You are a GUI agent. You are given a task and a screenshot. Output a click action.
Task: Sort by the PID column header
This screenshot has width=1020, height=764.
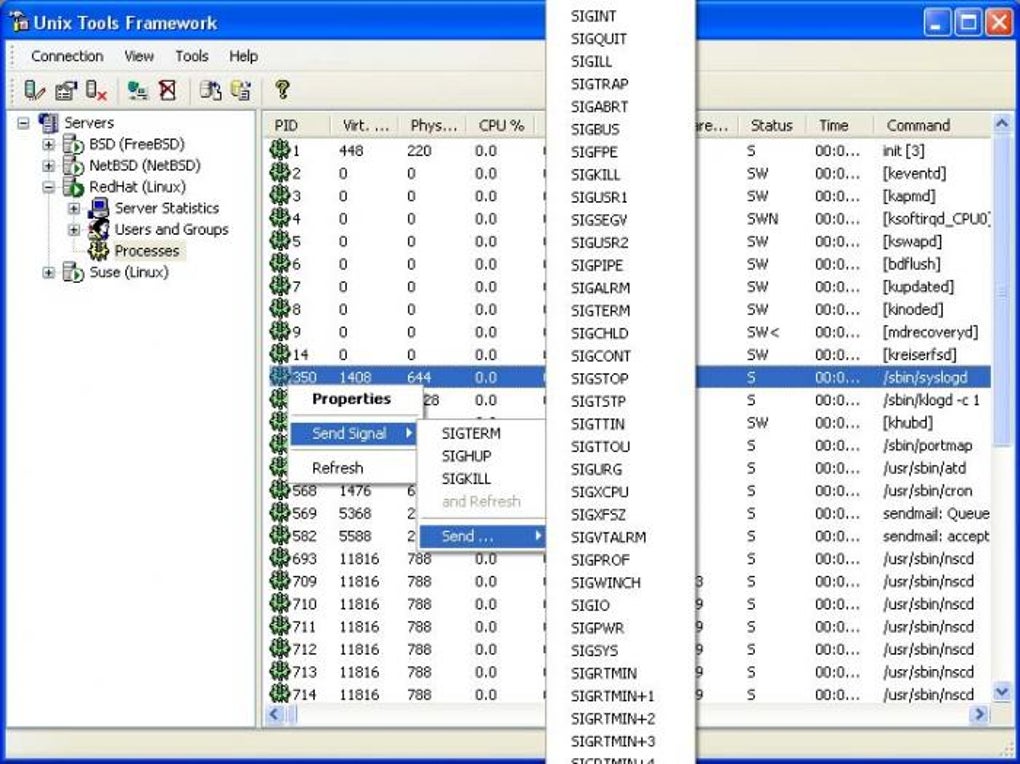click(298, 126)
